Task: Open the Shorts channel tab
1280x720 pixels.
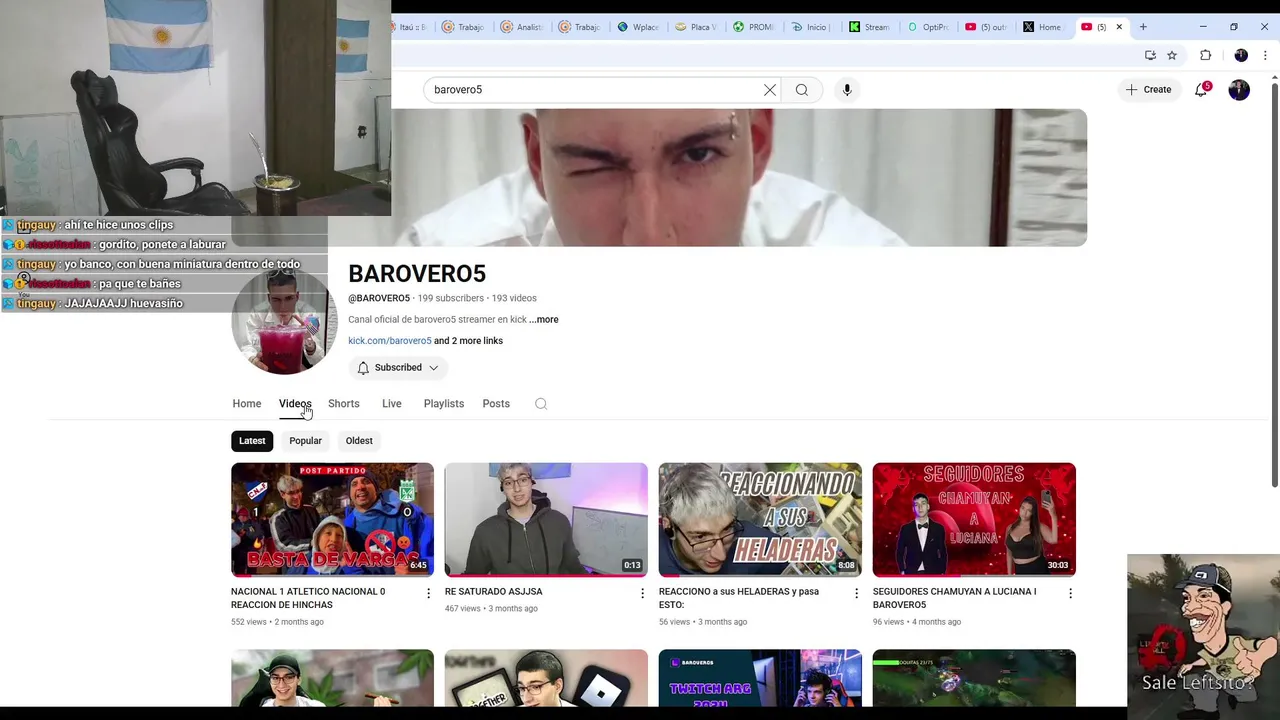Action: pos(344,404)
